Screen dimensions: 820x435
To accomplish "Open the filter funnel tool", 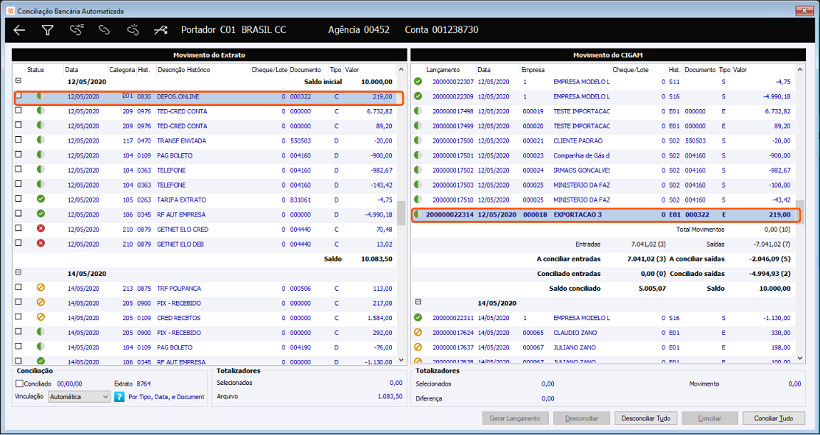I will (47, 30).
